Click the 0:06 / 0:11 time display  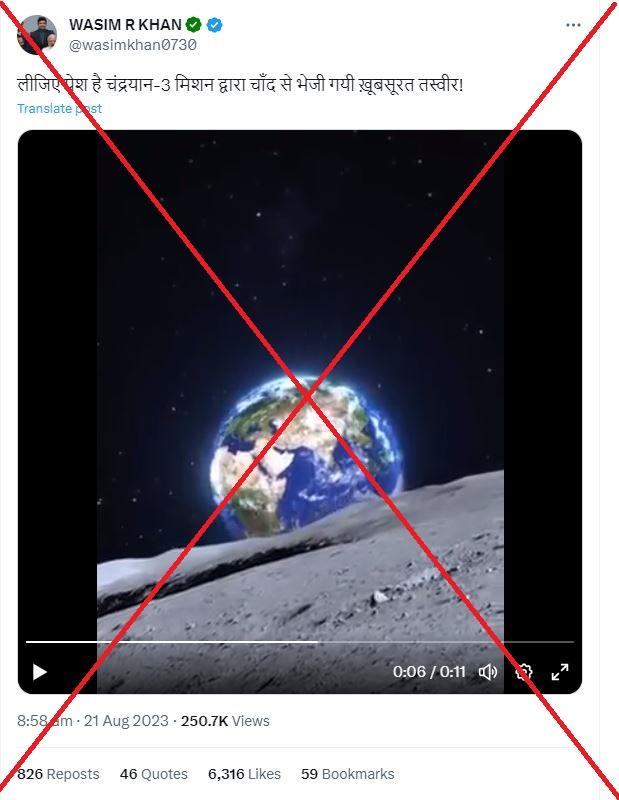429,671
